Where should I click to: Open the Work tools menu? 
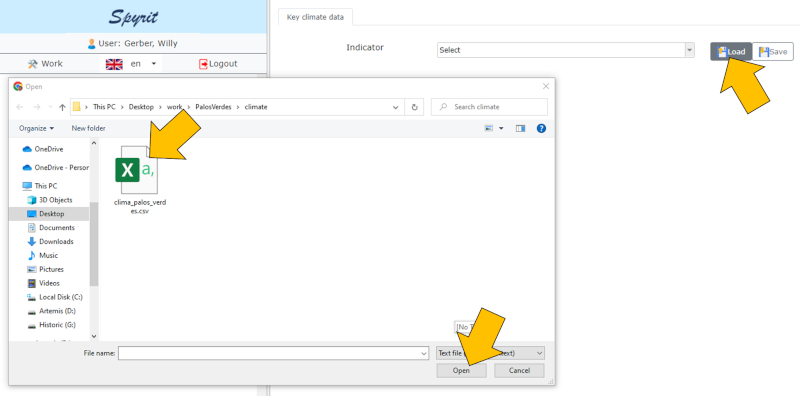tap(45, 64)
